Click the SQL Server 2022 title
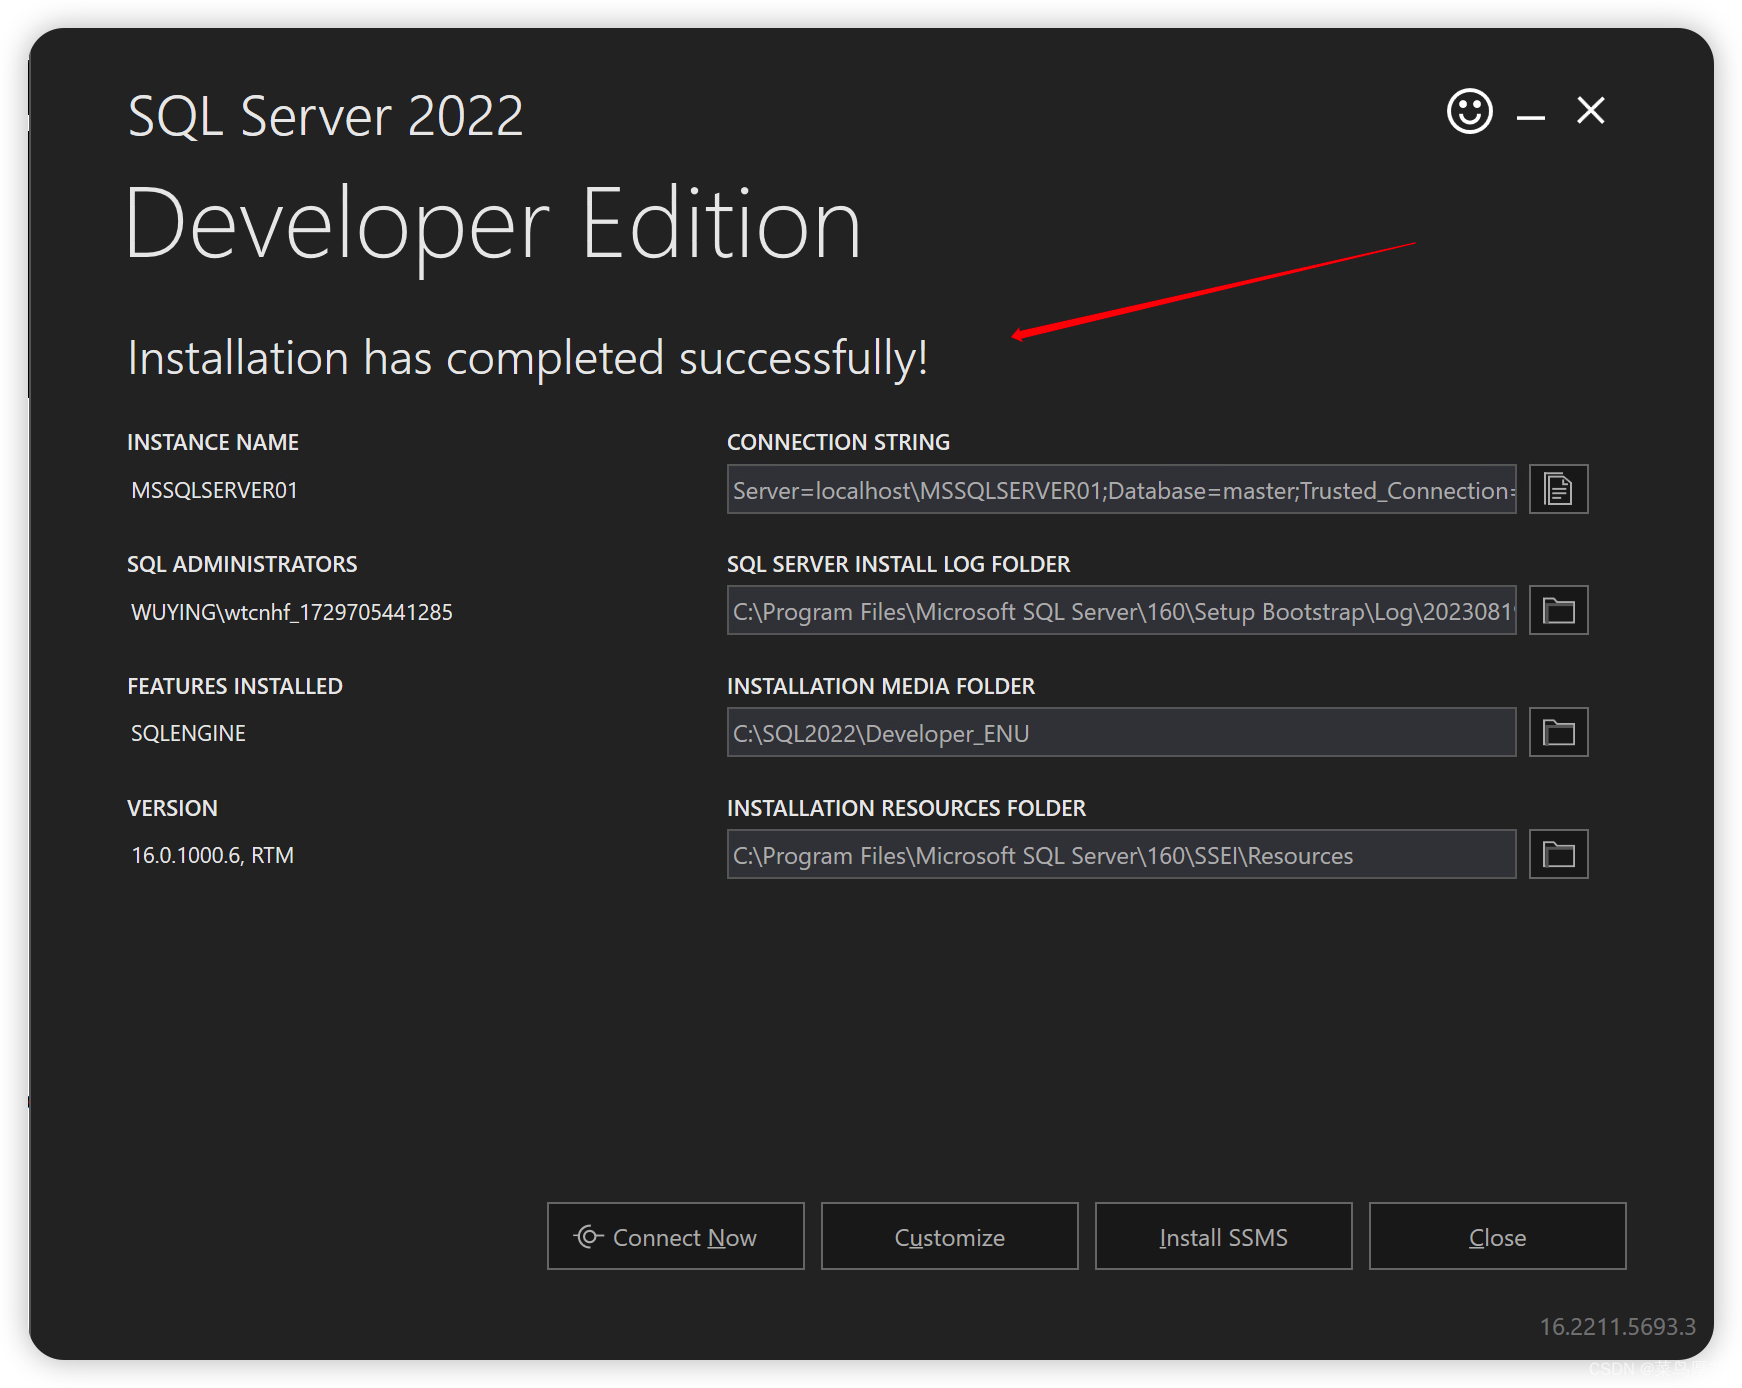Viewport: 1742px width, 1388px height. point(325,116)
